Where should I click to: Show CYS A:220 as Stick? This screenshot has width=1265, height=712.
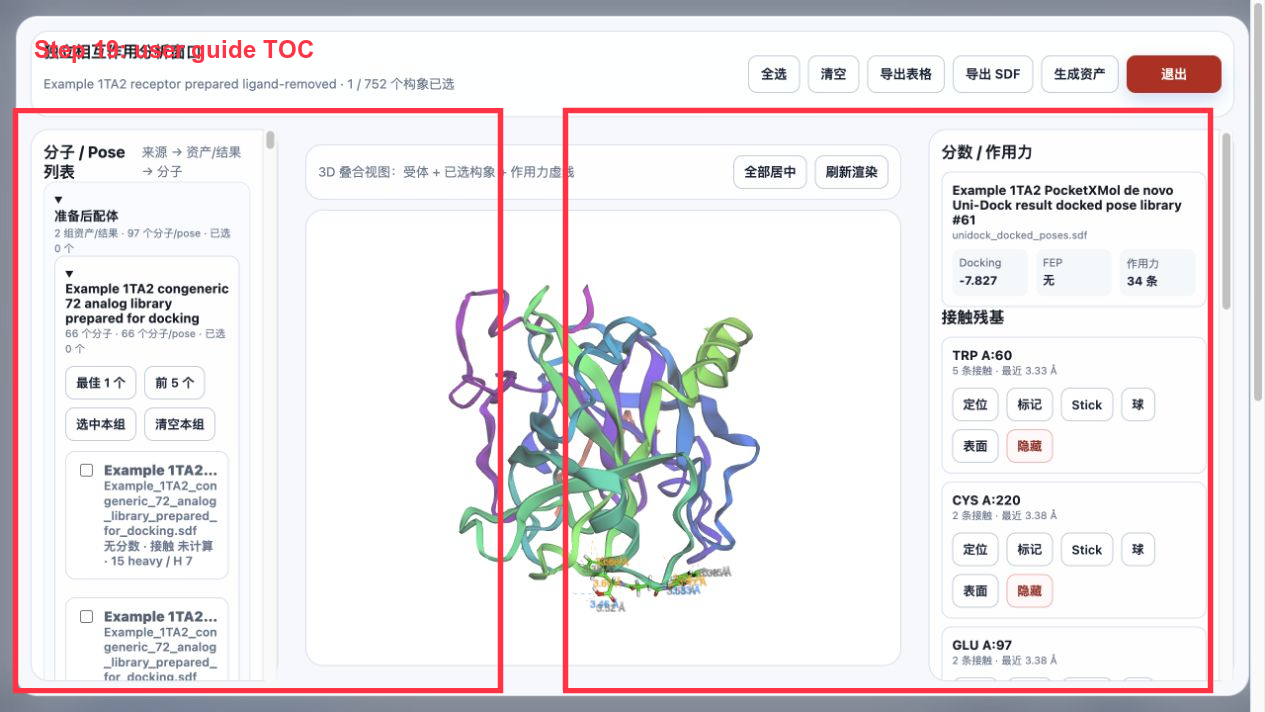(x=1087, y=550)
